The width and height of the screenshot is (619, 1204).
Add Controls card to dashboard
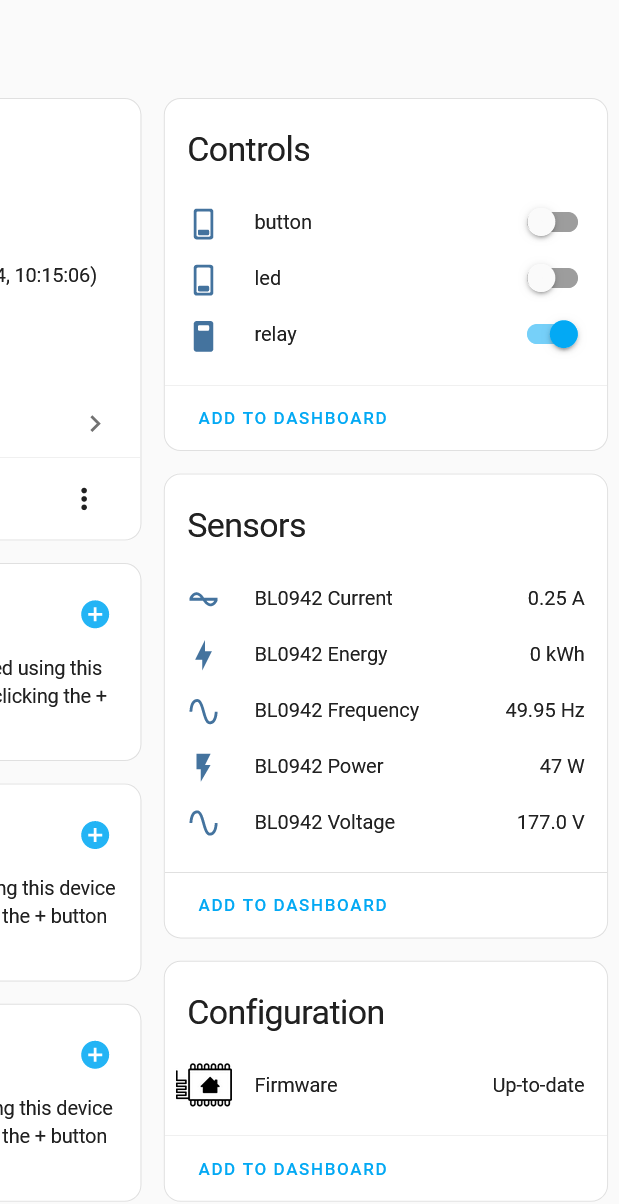(x=293, y=418)
